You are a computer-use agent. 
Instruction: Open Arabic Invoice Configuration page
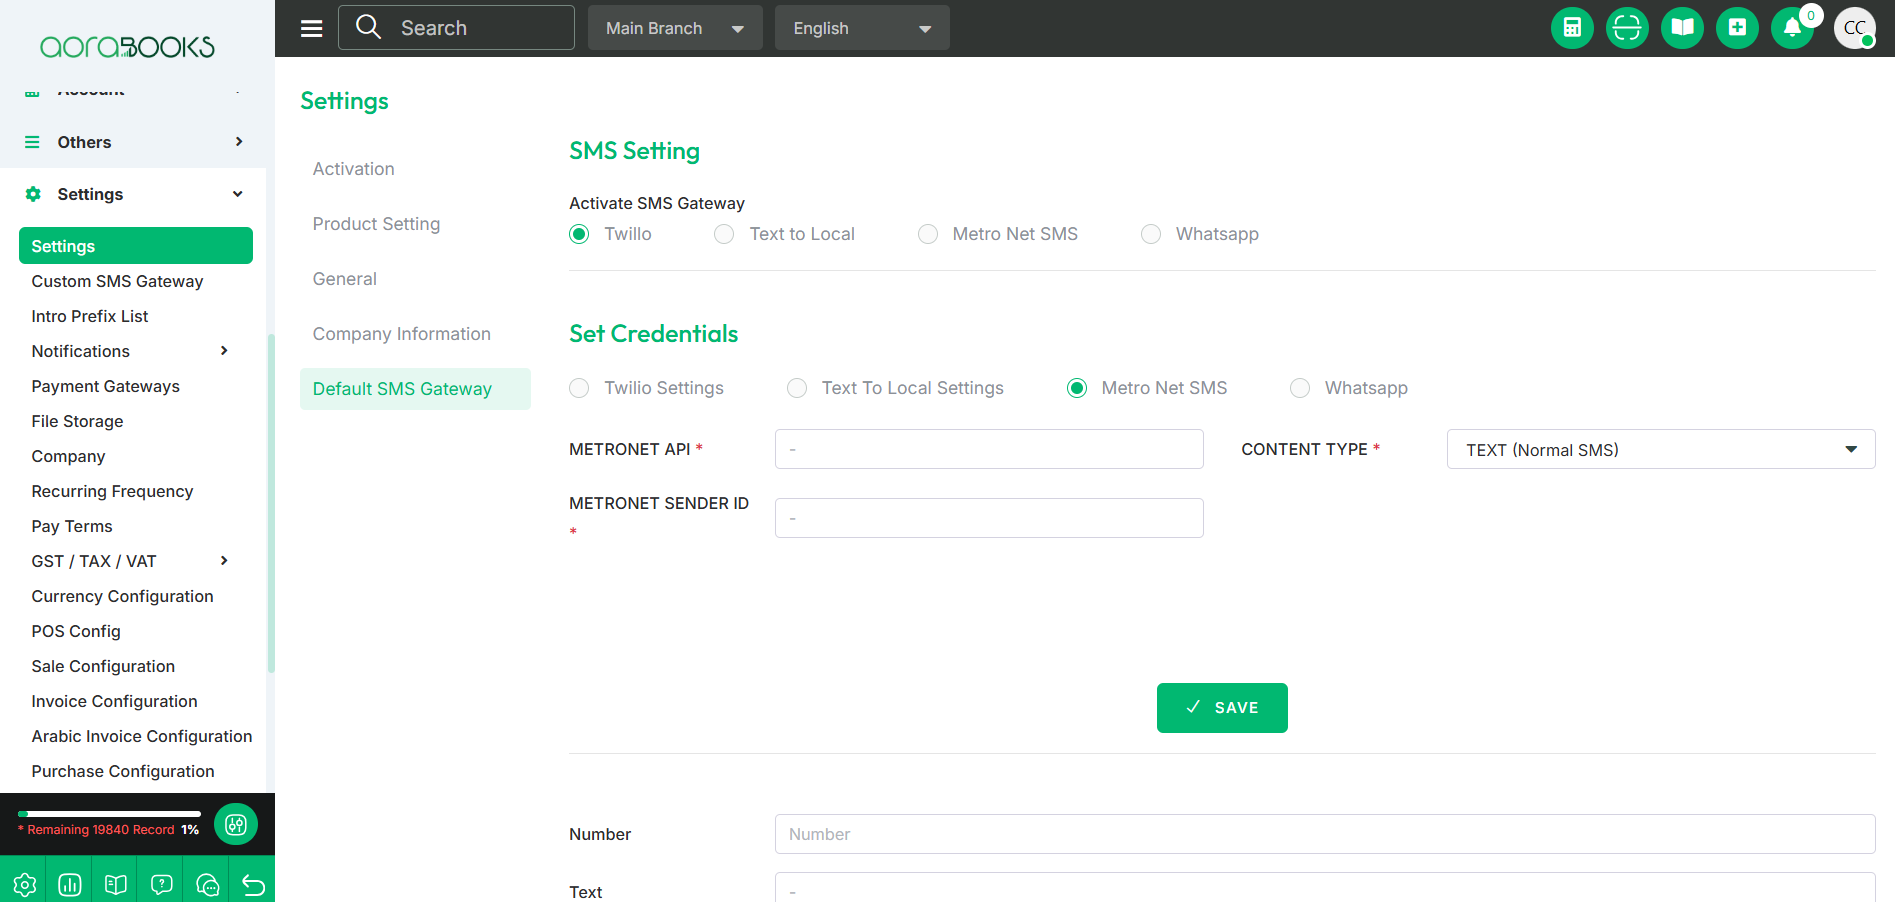142,736
